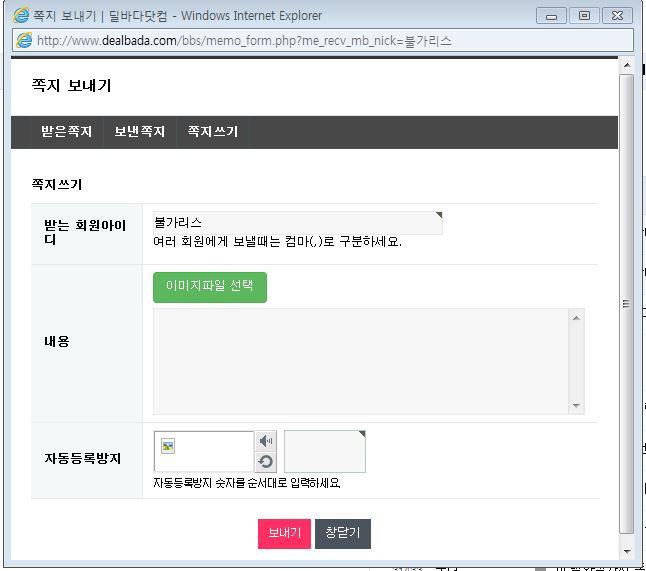Open the 받은쪽지 tab
Viewport: 646px width, 571px height.
click(66, 132)
